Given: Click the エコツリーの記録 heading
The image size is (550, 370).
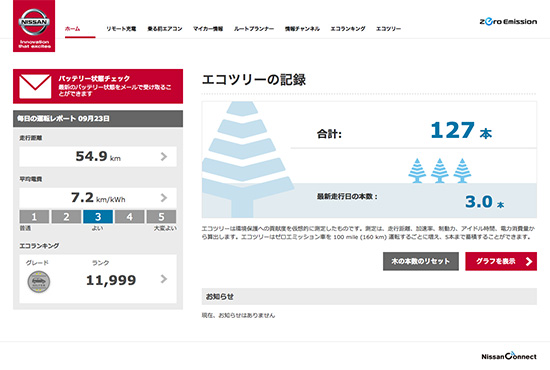Looking at the screenshot, I should (254, 80).
